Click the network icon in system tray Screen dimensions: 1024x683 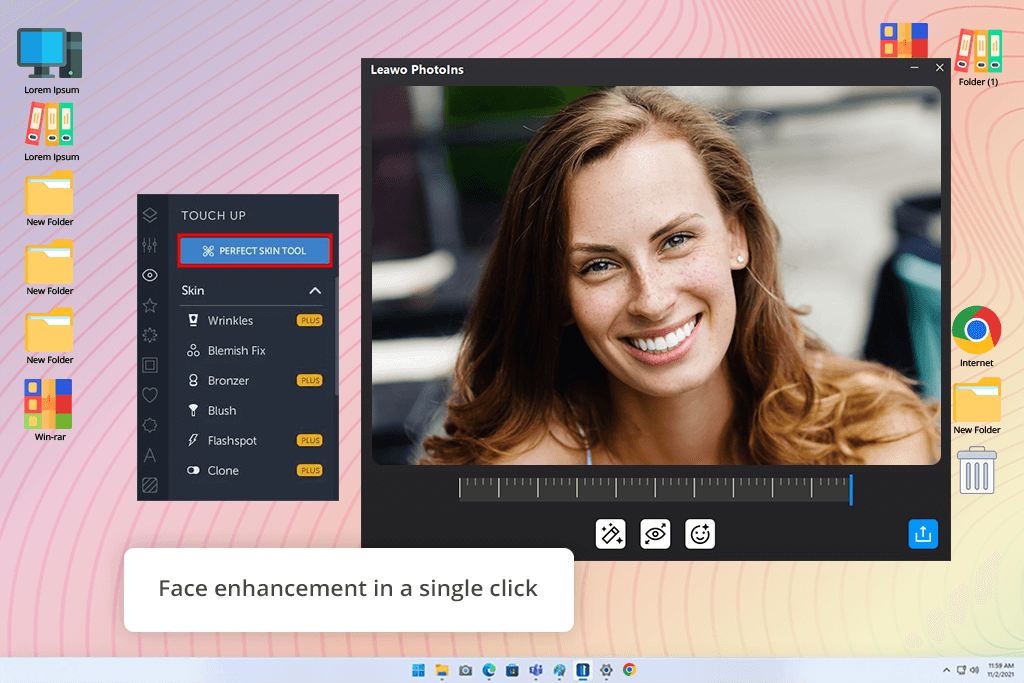tap(961, 670)
